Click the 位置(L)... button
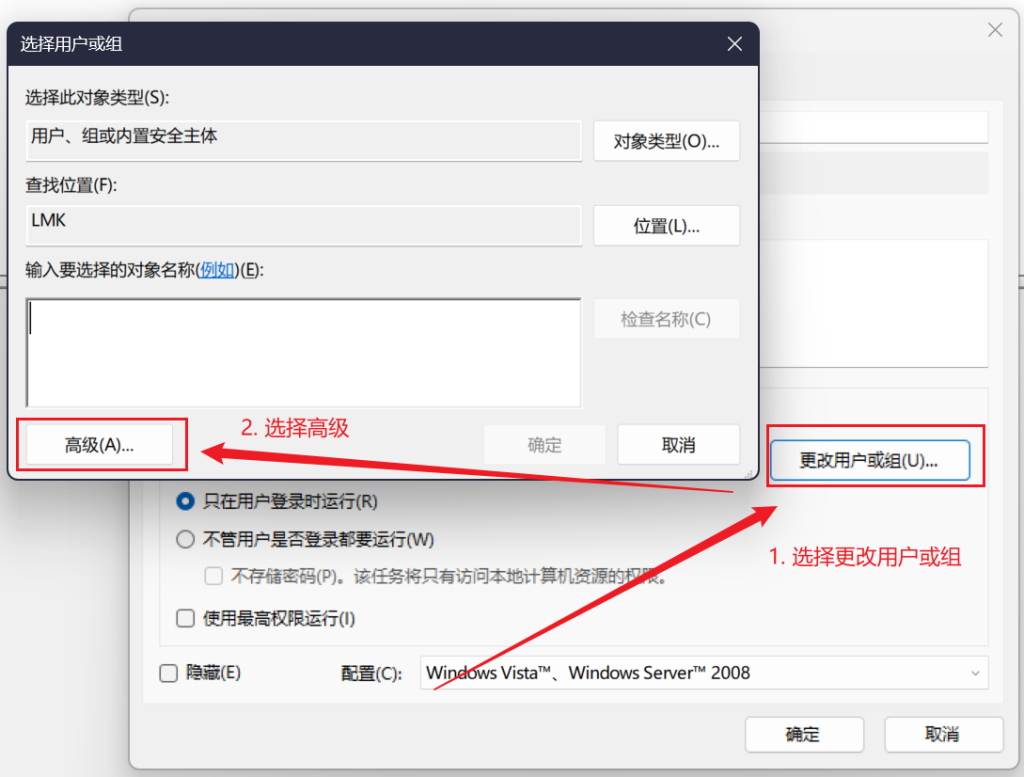Viewport: 1024px width, 777px height. 666,226
